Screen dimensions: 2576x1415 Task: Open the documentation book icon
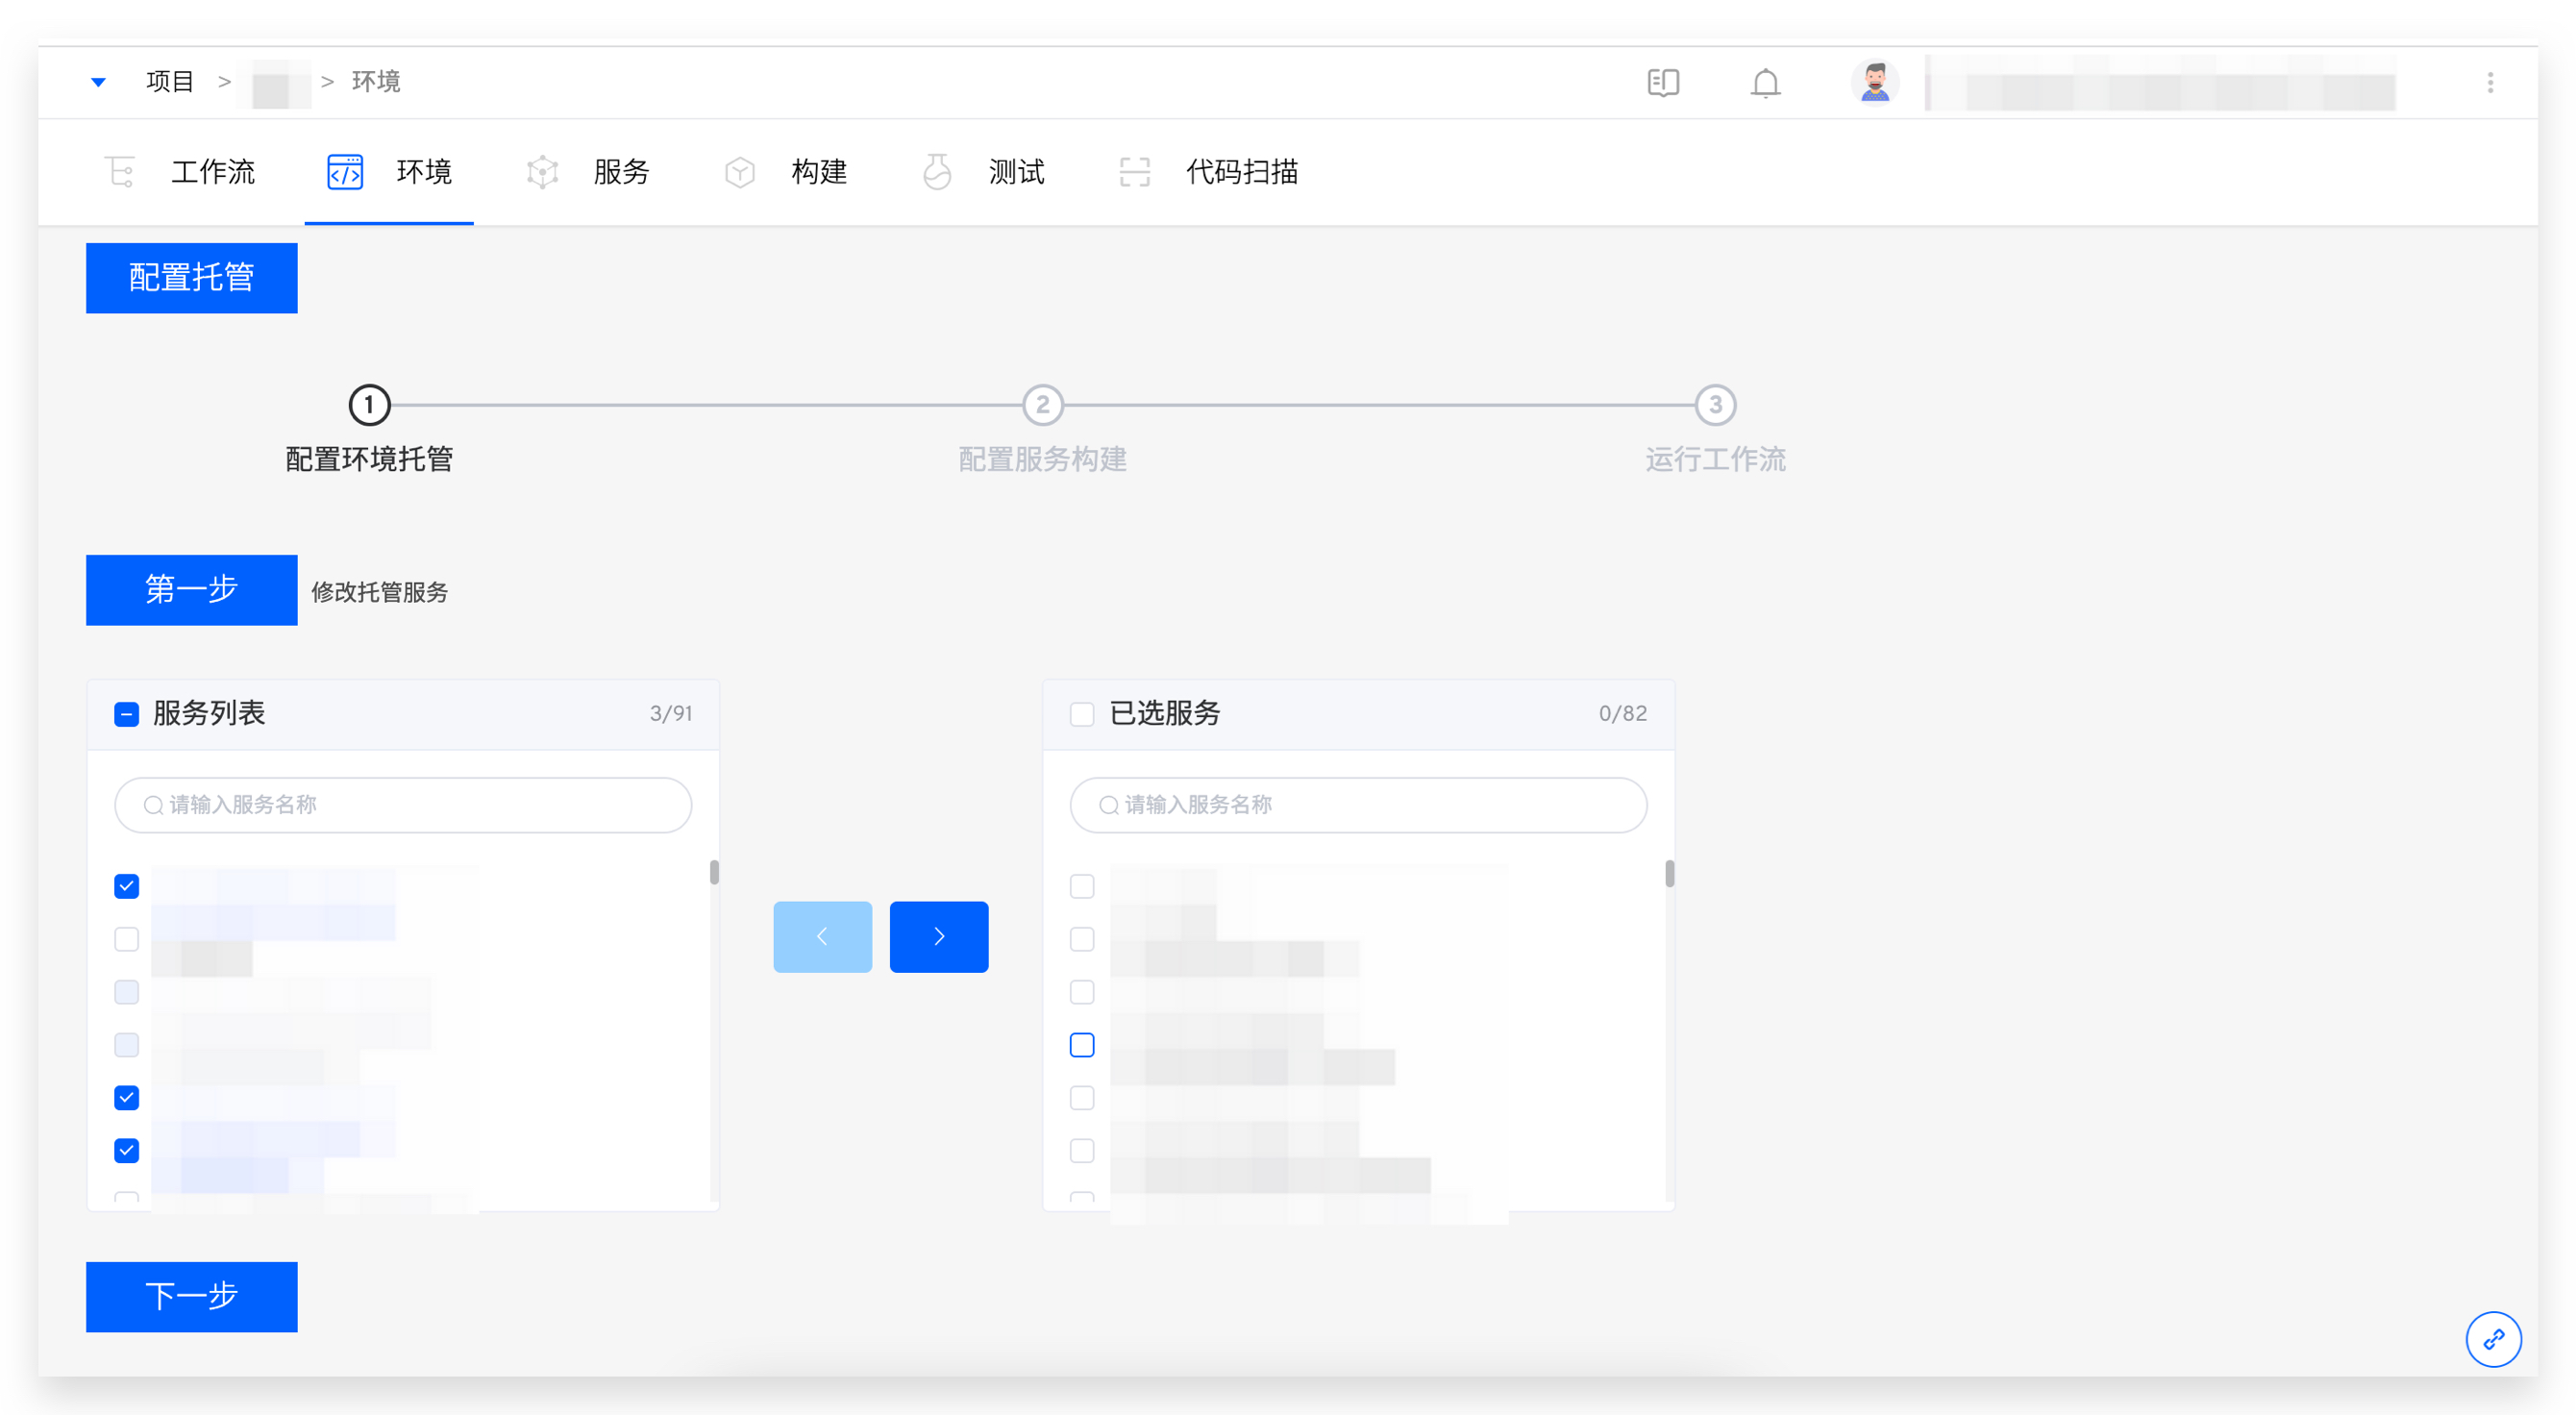pos(1663,82)
